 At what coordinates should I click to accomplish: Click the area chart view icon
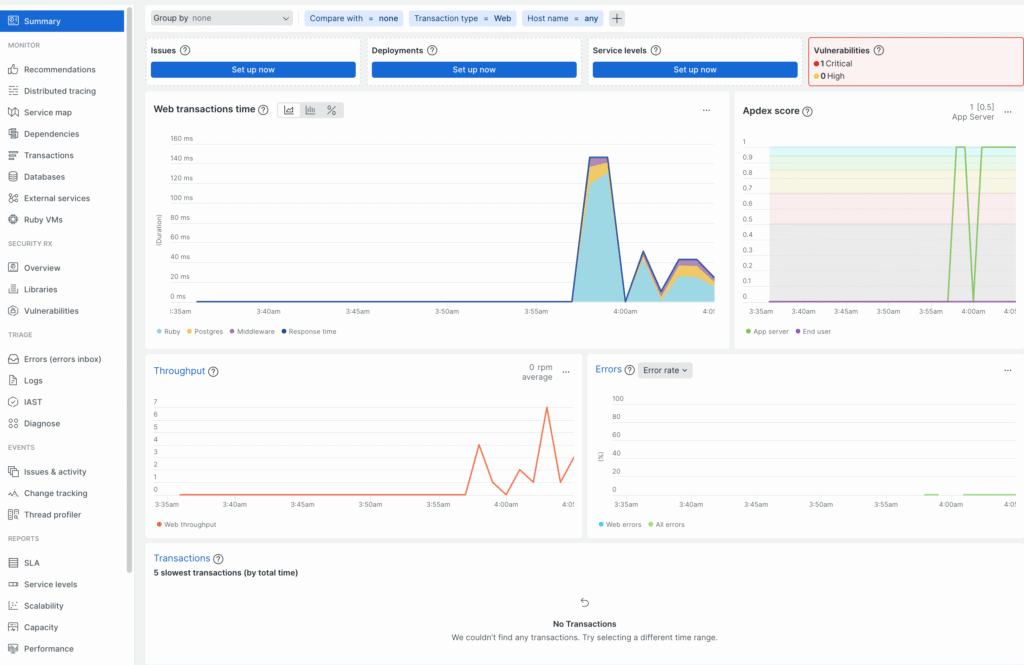pos(289,110)
